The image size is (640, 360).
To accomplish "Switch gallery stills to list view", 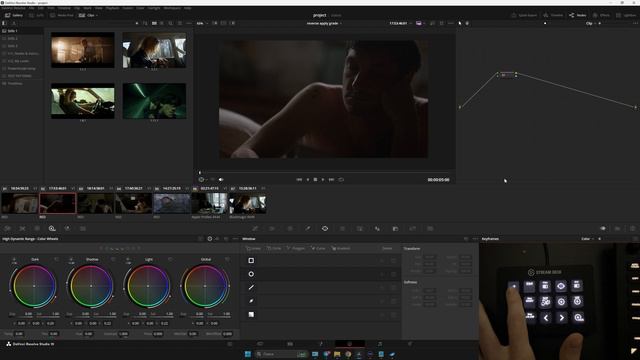I will [x=162, y=23].
